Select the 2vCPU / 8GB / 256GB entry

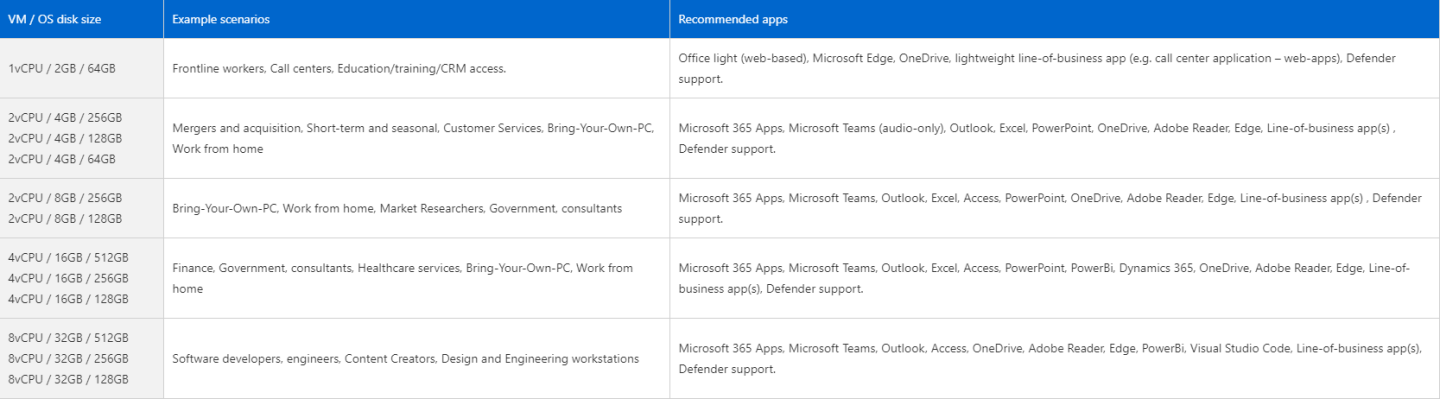point(65,198)
